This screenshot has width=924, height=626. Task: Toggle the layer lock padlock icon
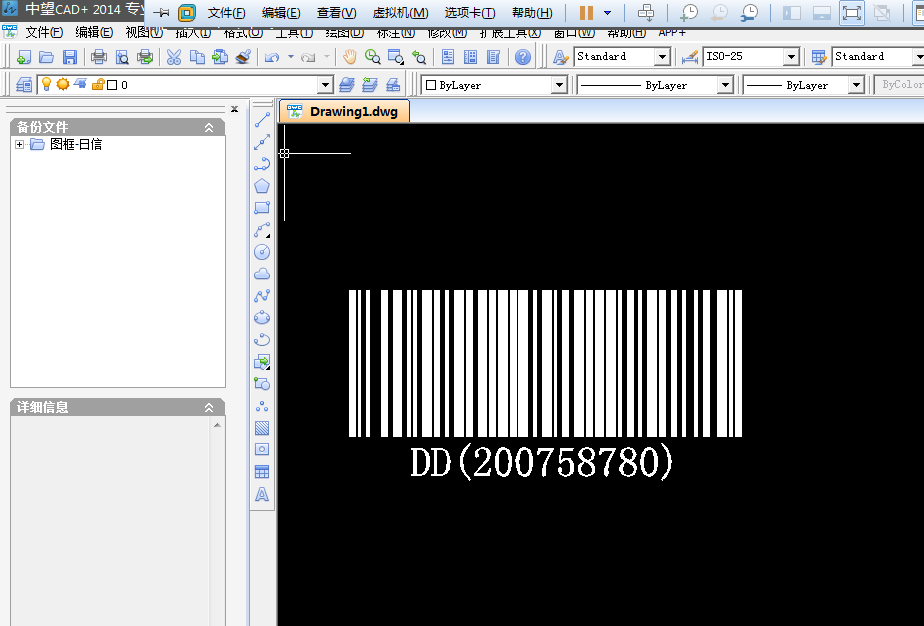(x=98, y=84)
